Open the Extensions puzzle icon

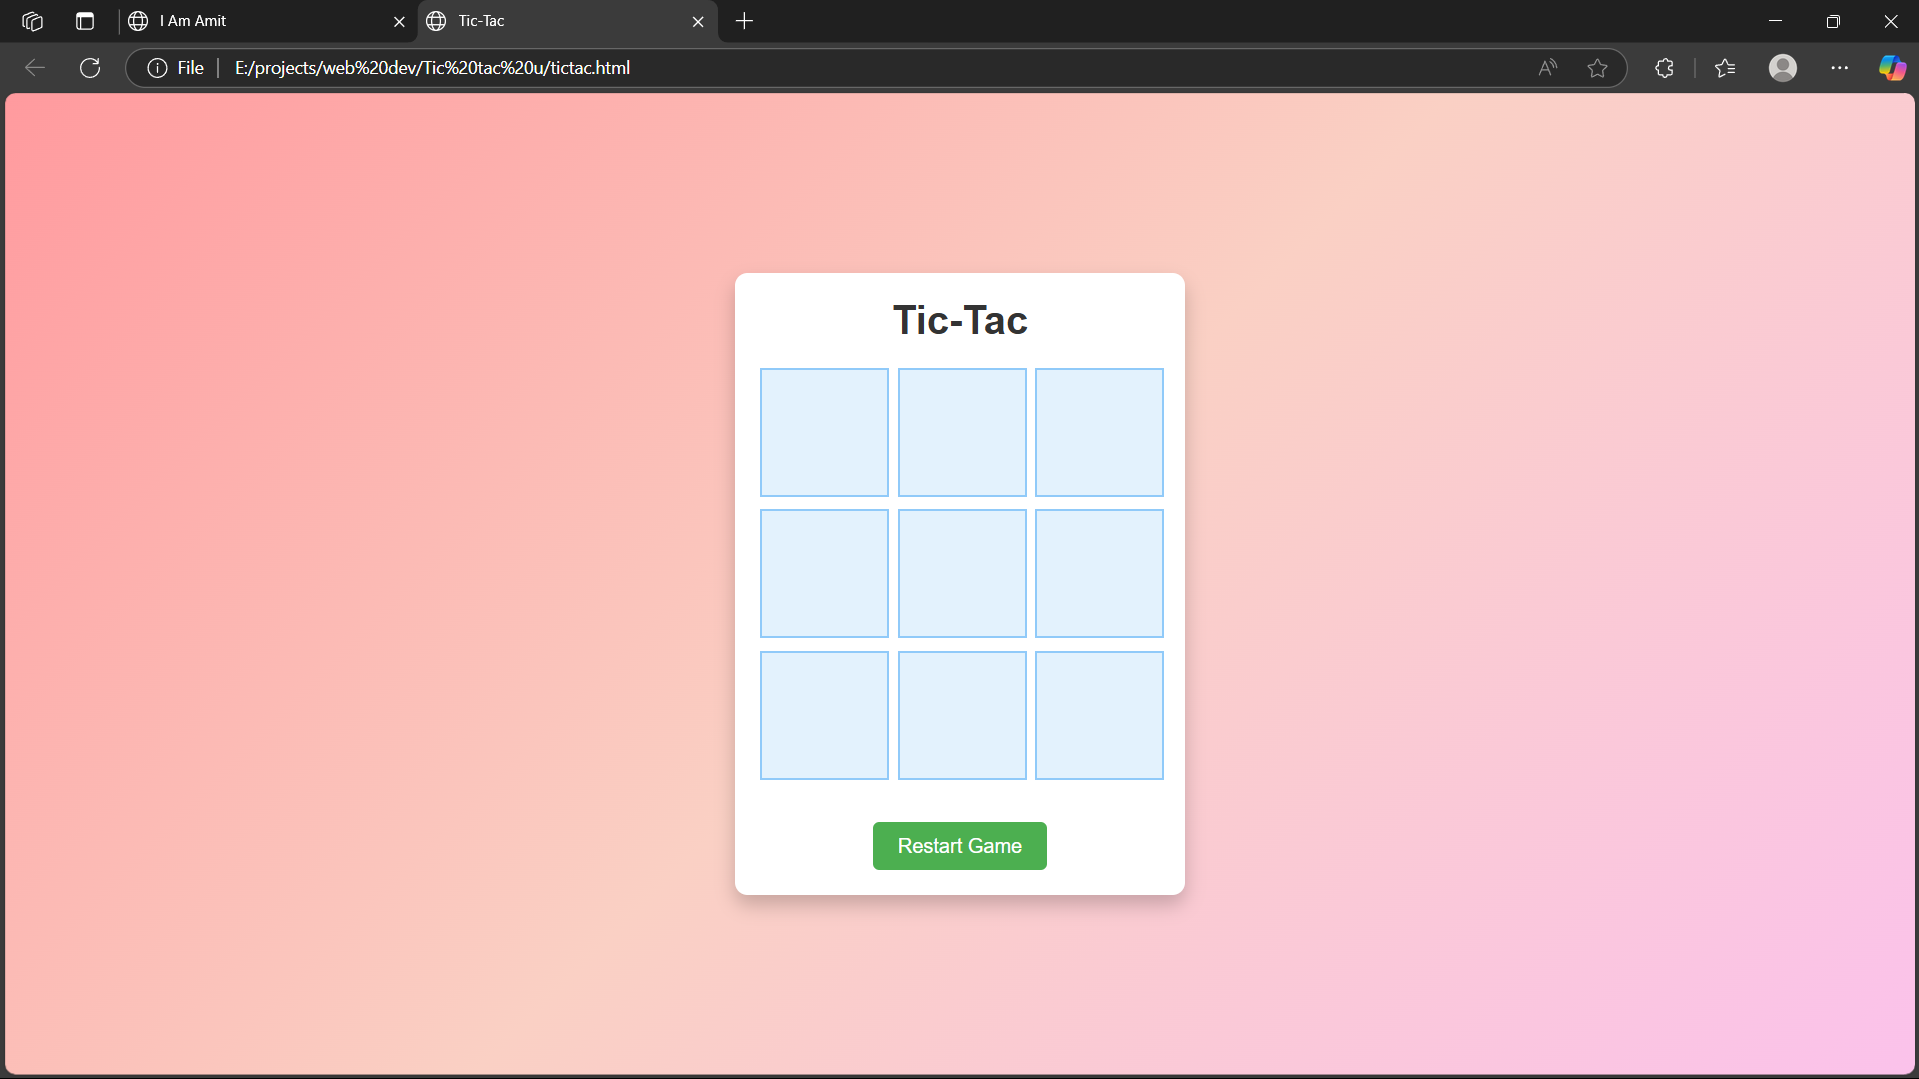[x=1664, y=68]
